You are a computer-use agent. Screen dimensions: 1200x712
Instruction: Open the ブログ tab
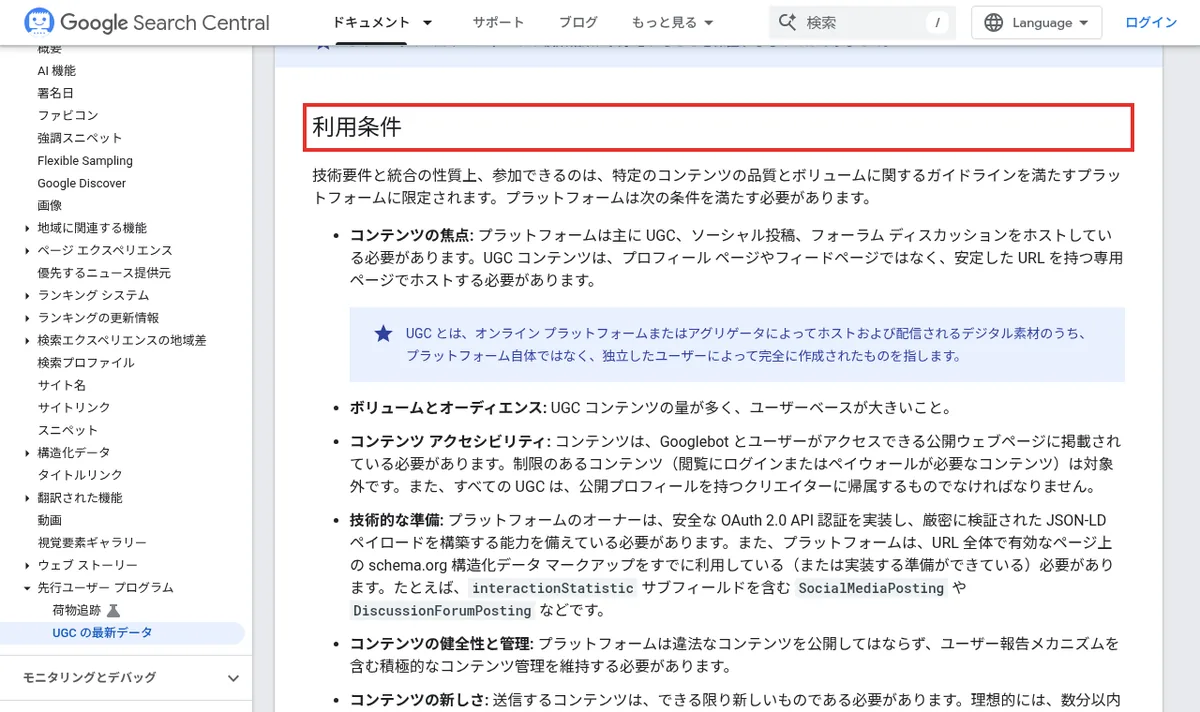(x=578, y=22)
